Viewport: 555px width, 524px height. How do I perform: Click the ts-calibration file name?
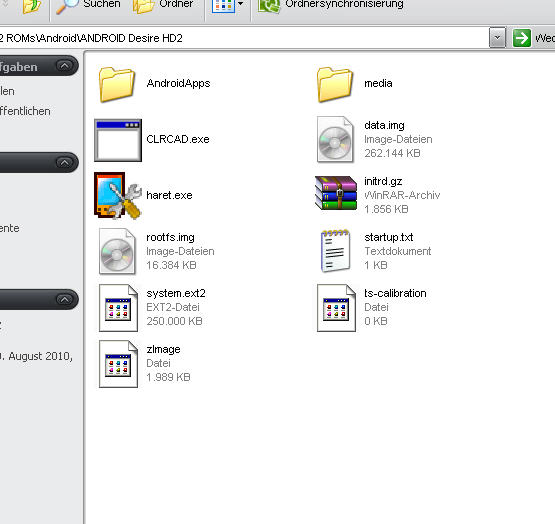click(x=395, y=293)
